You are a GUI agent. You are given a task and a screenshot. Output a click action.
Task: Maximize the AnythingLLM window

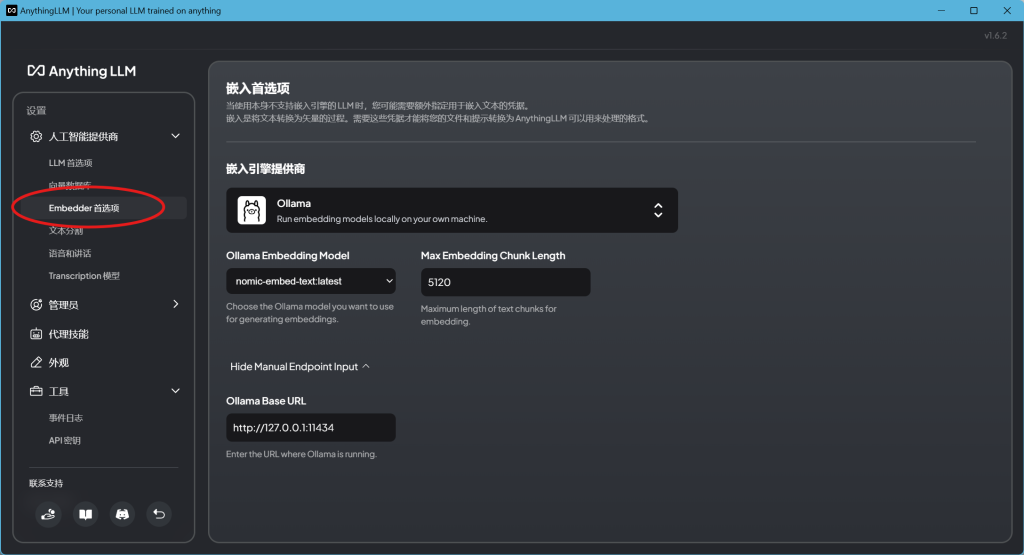974,10
